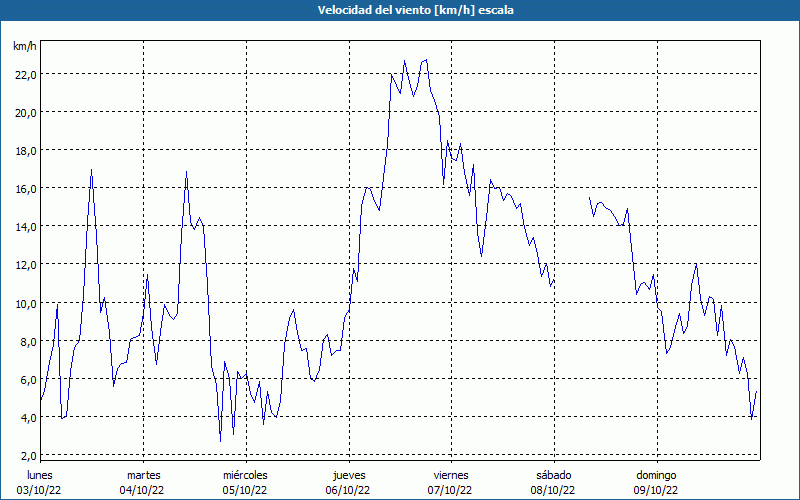
Task: Select the 10,0 y-axis value
Action: coord(26,304)
